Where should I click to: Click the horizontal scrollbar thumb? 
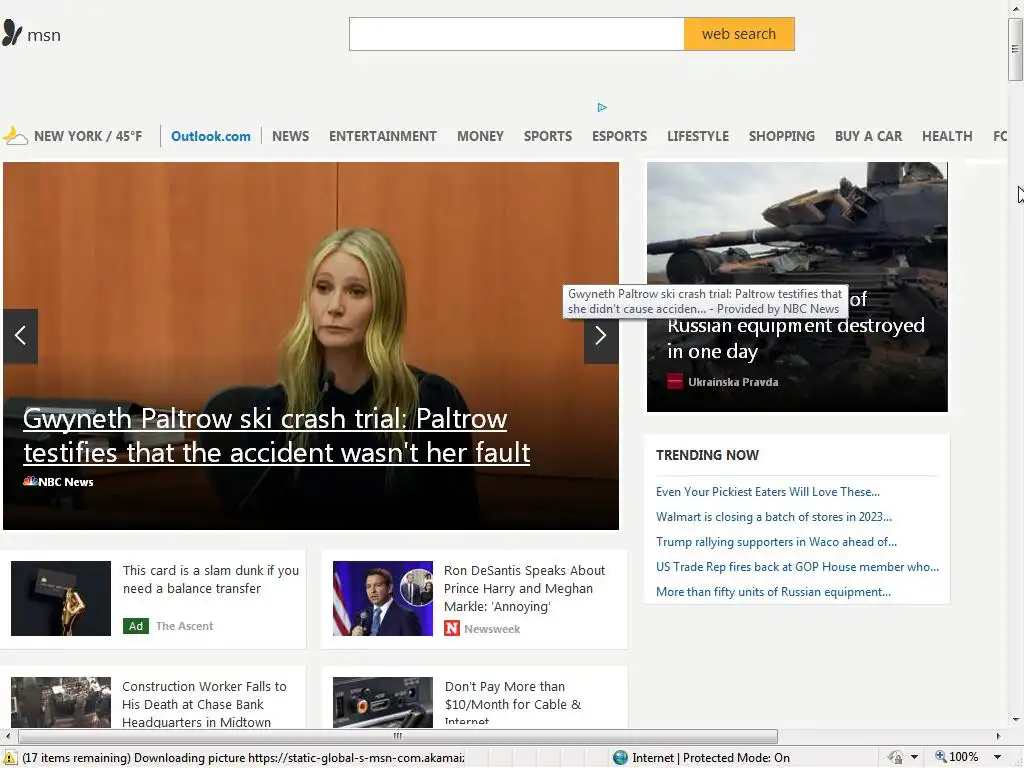point(398,736)
